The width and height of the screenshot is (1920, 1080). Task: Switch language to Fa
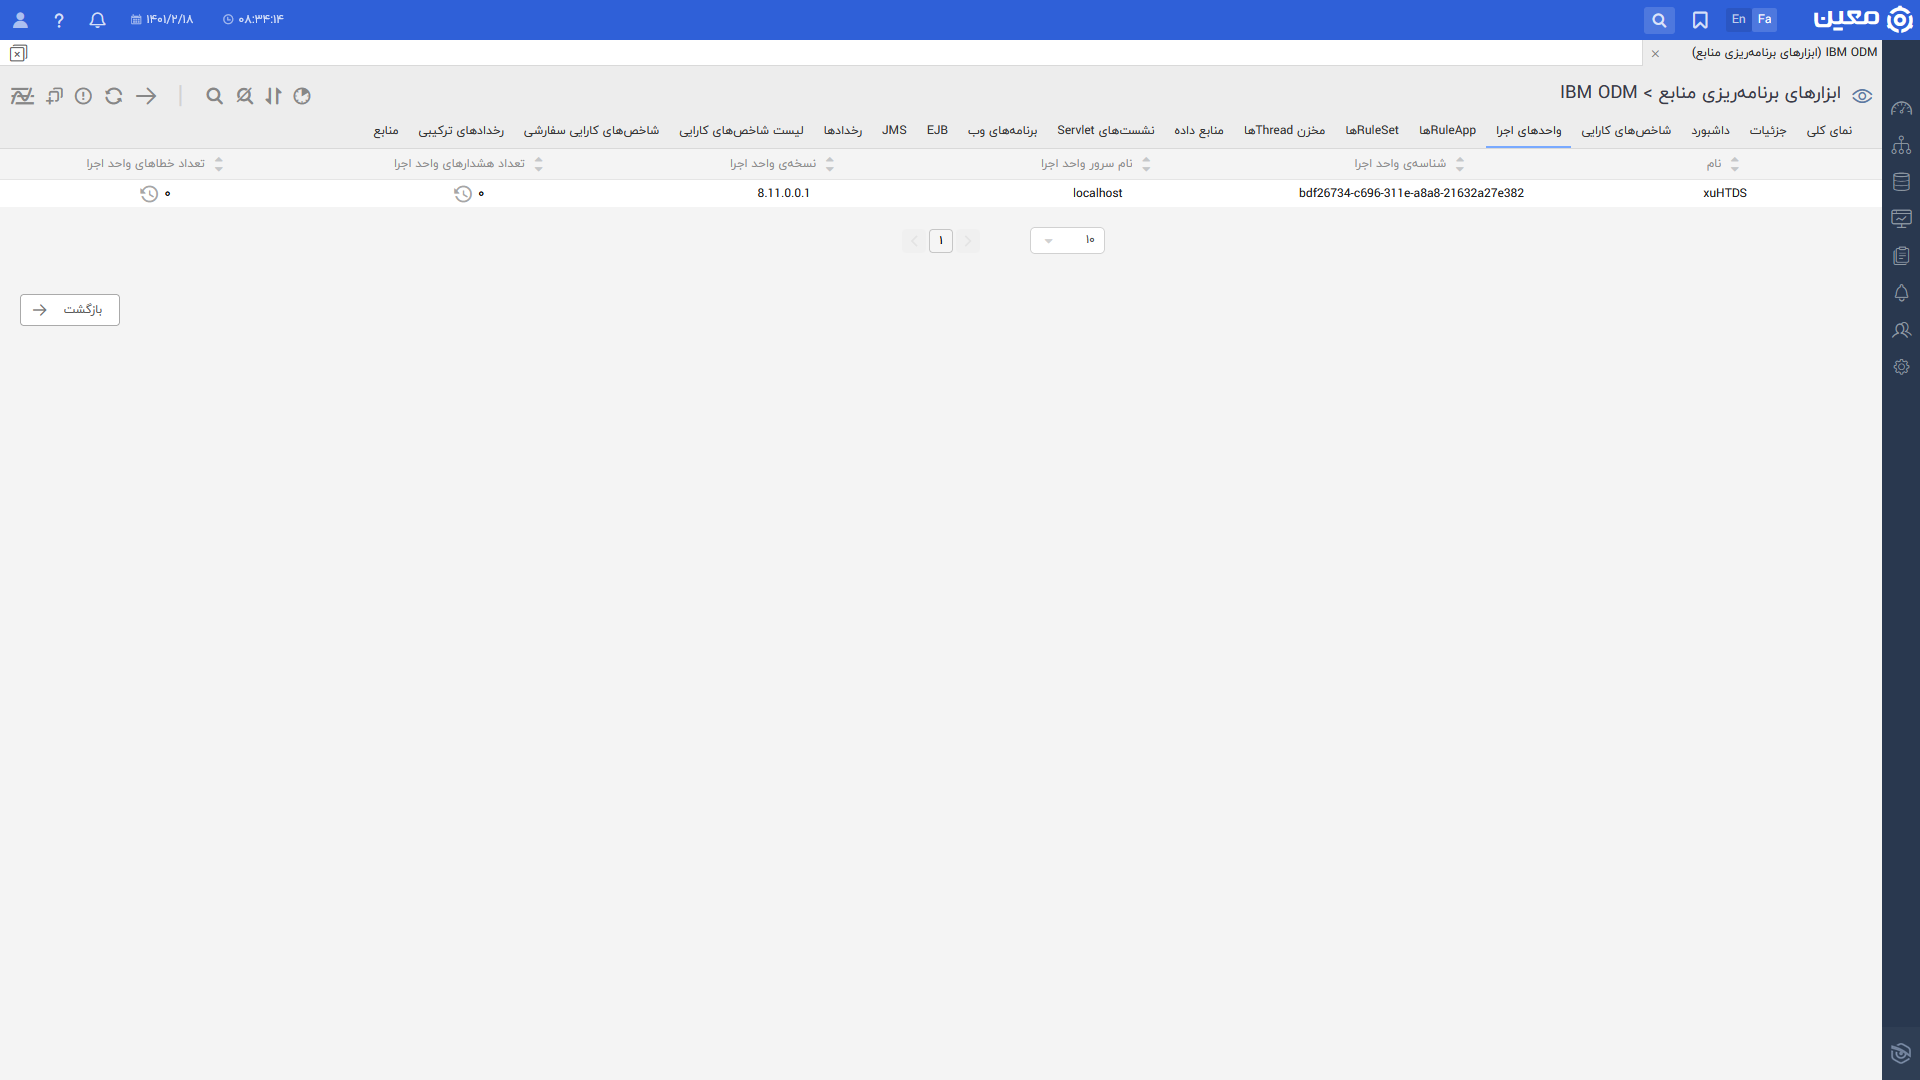[x=1765, y=20]
